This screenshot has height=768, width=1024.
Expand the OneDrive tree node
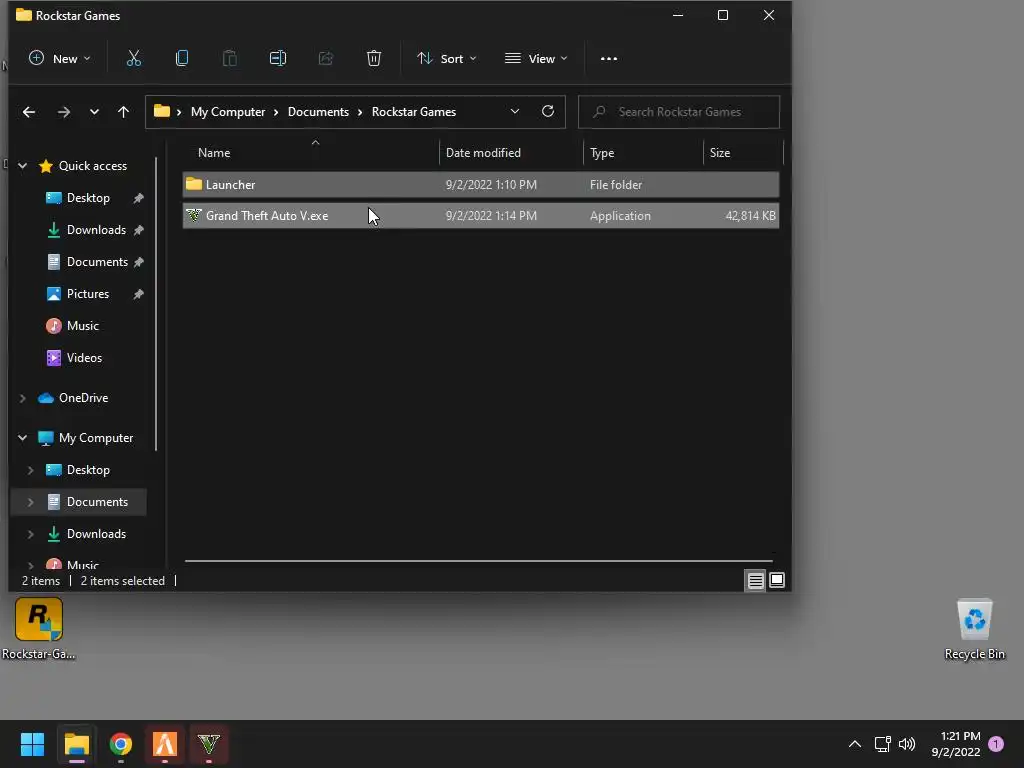coord(22,398)
